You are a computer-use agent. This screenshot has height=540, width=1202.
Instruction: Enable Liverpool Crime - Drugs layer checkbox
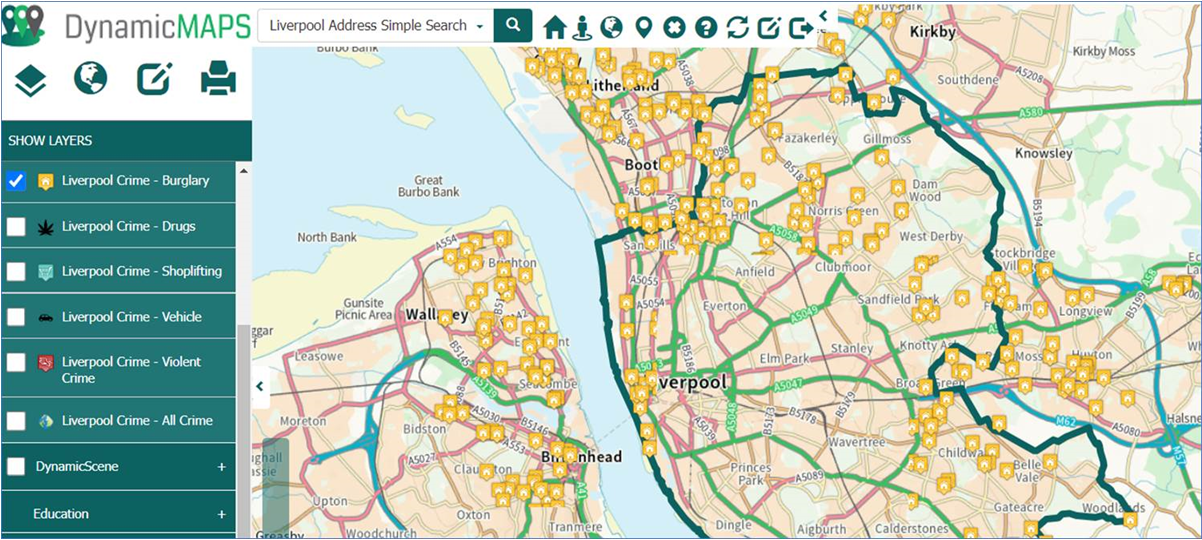(16, 226)
